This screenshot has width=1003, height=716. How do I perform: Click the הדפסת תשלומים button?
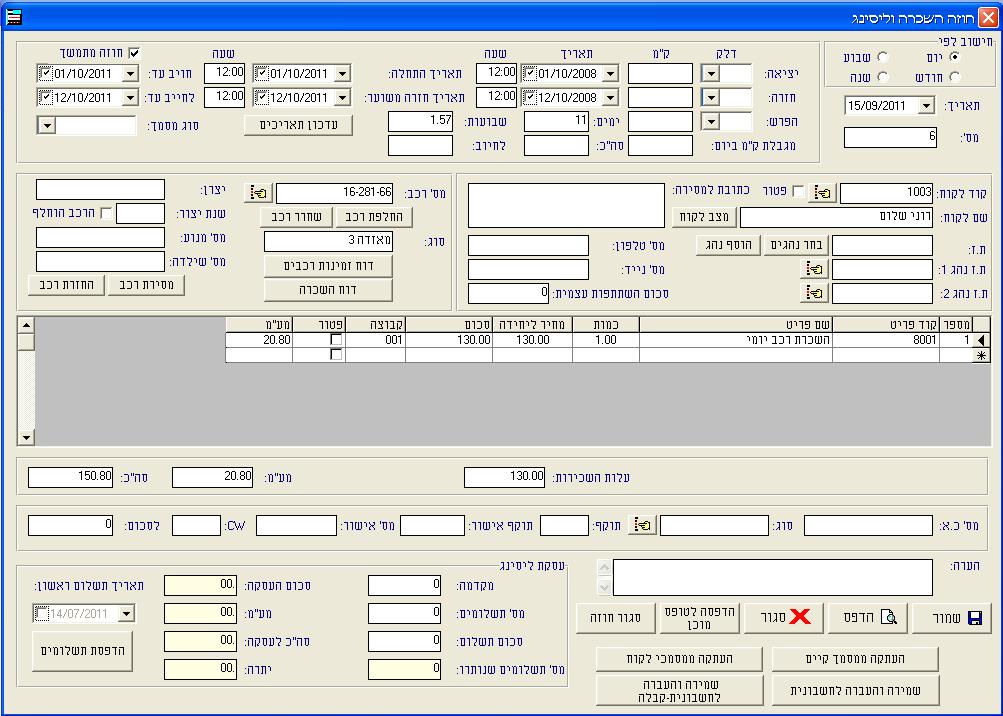coord(83,651)
